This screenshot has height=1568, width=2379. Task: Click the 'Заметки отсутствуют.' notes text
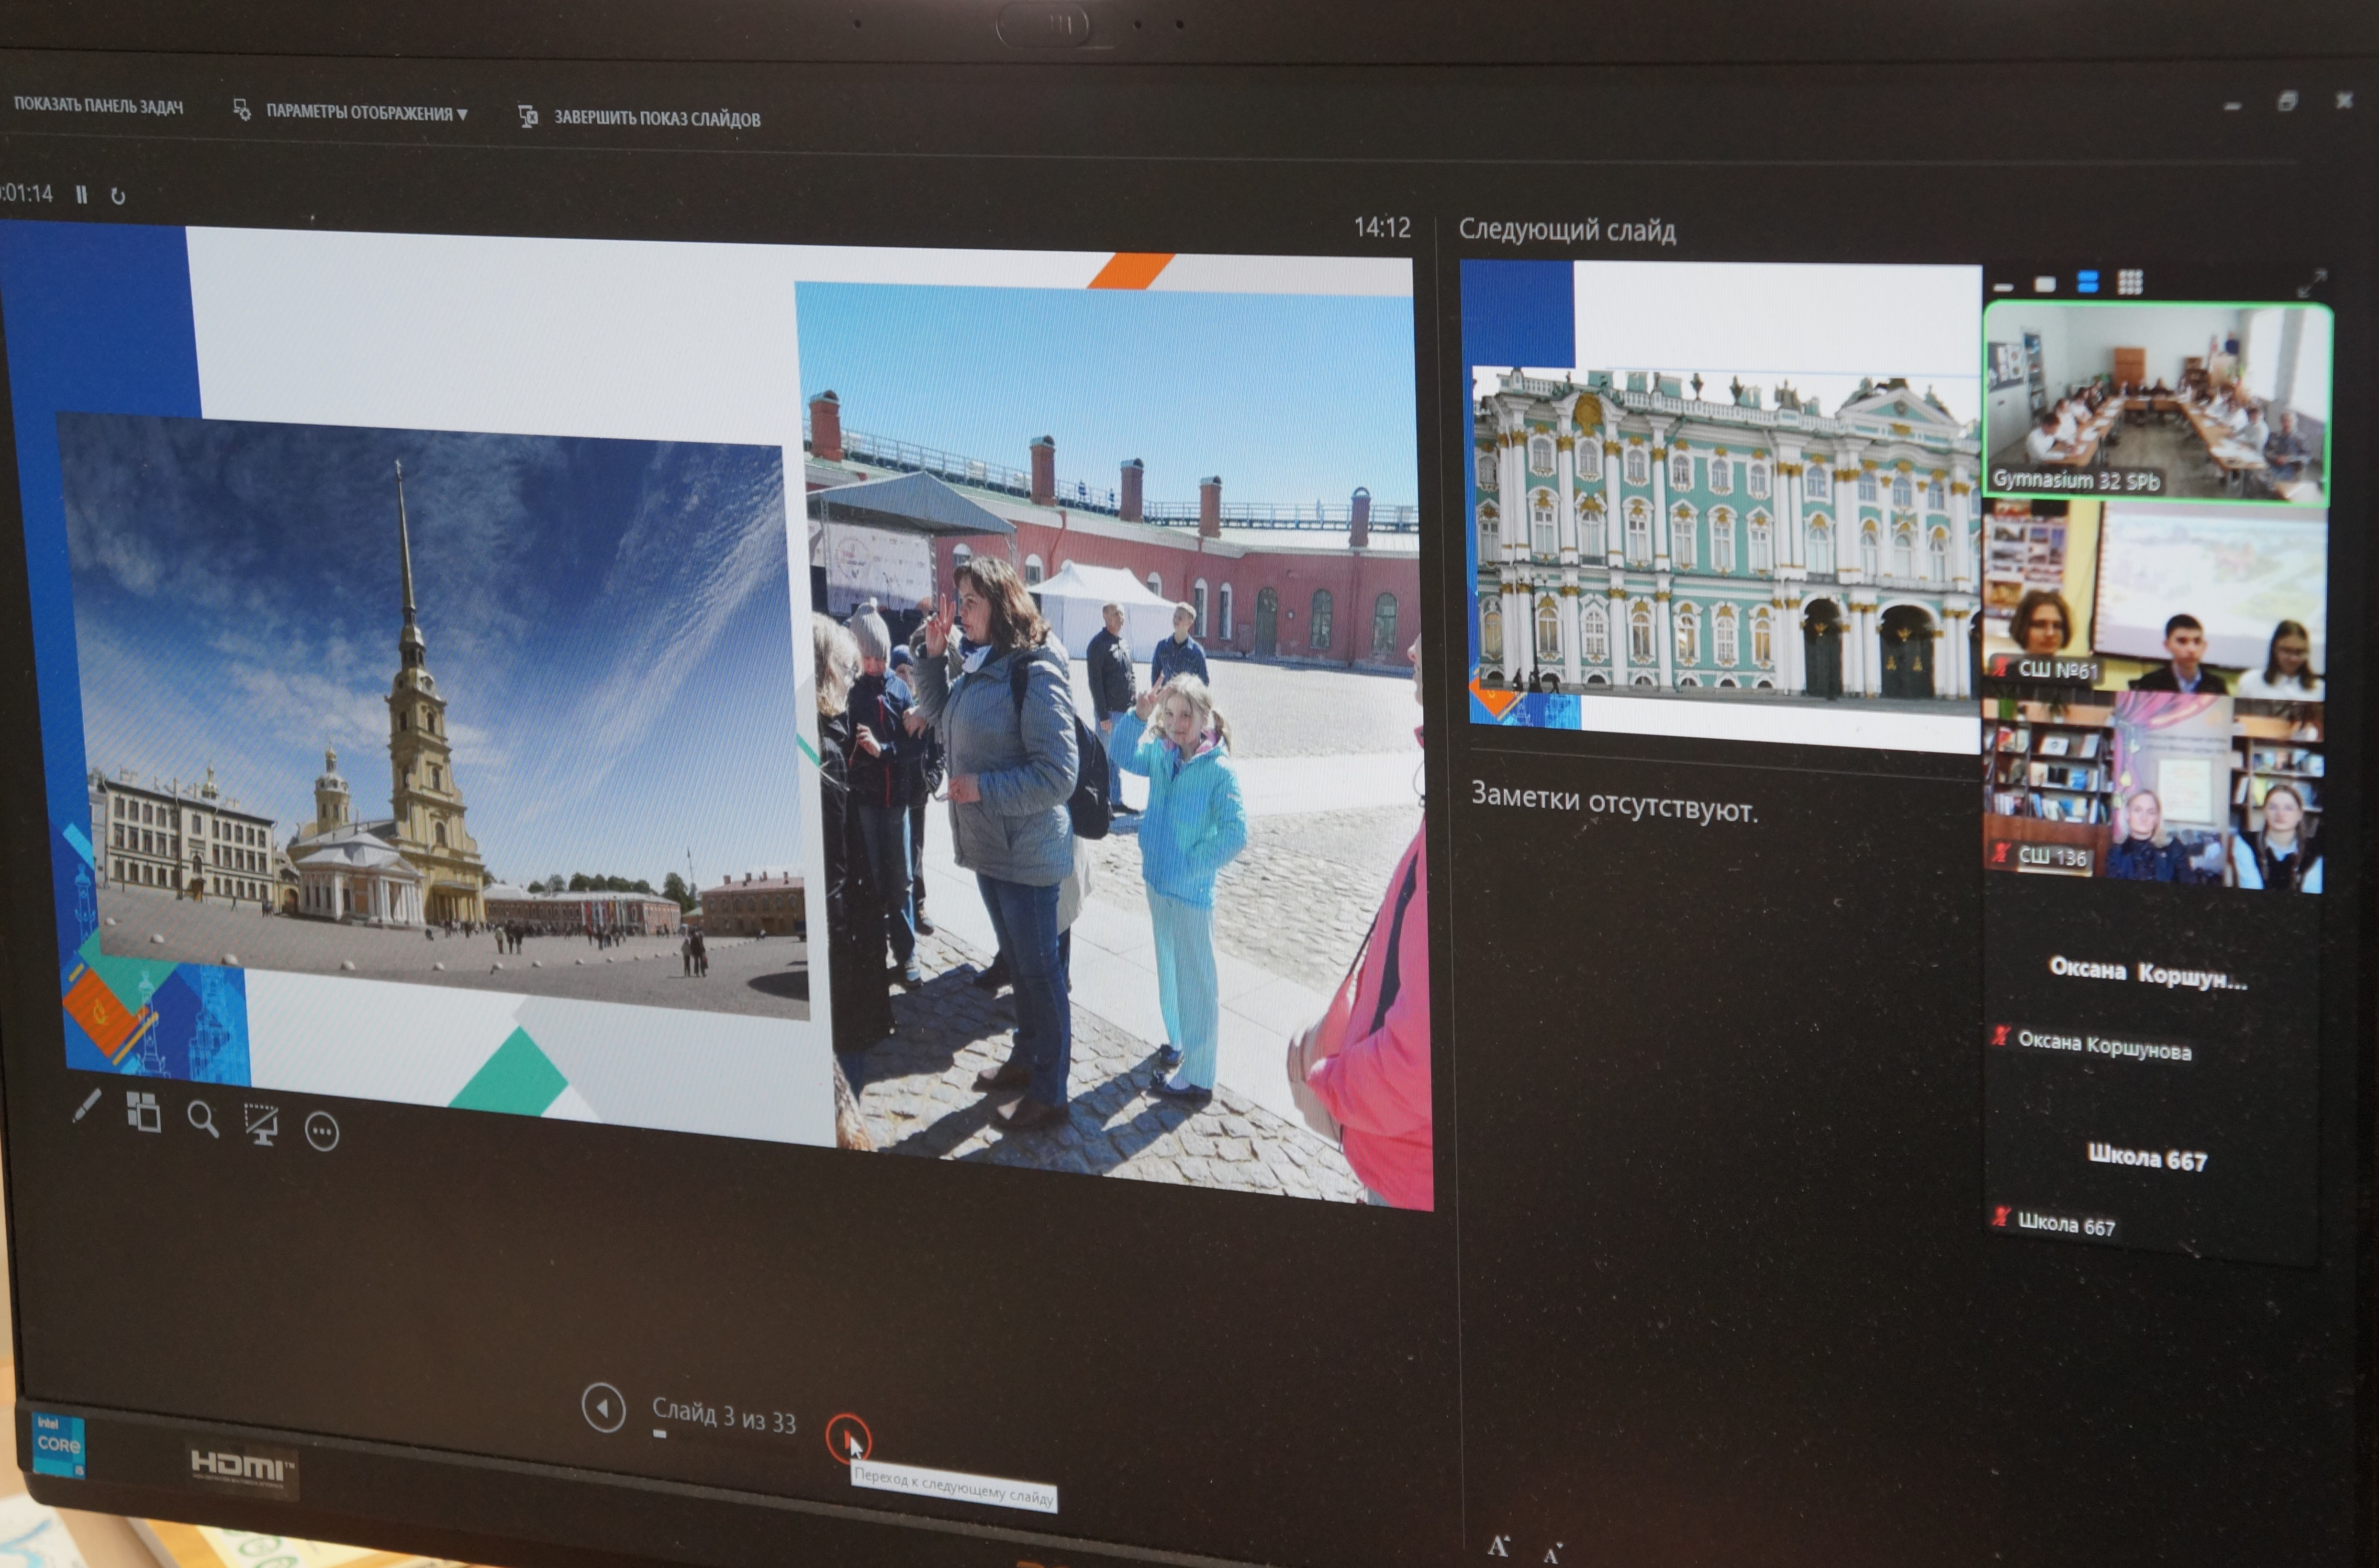tap(1614, 803)
